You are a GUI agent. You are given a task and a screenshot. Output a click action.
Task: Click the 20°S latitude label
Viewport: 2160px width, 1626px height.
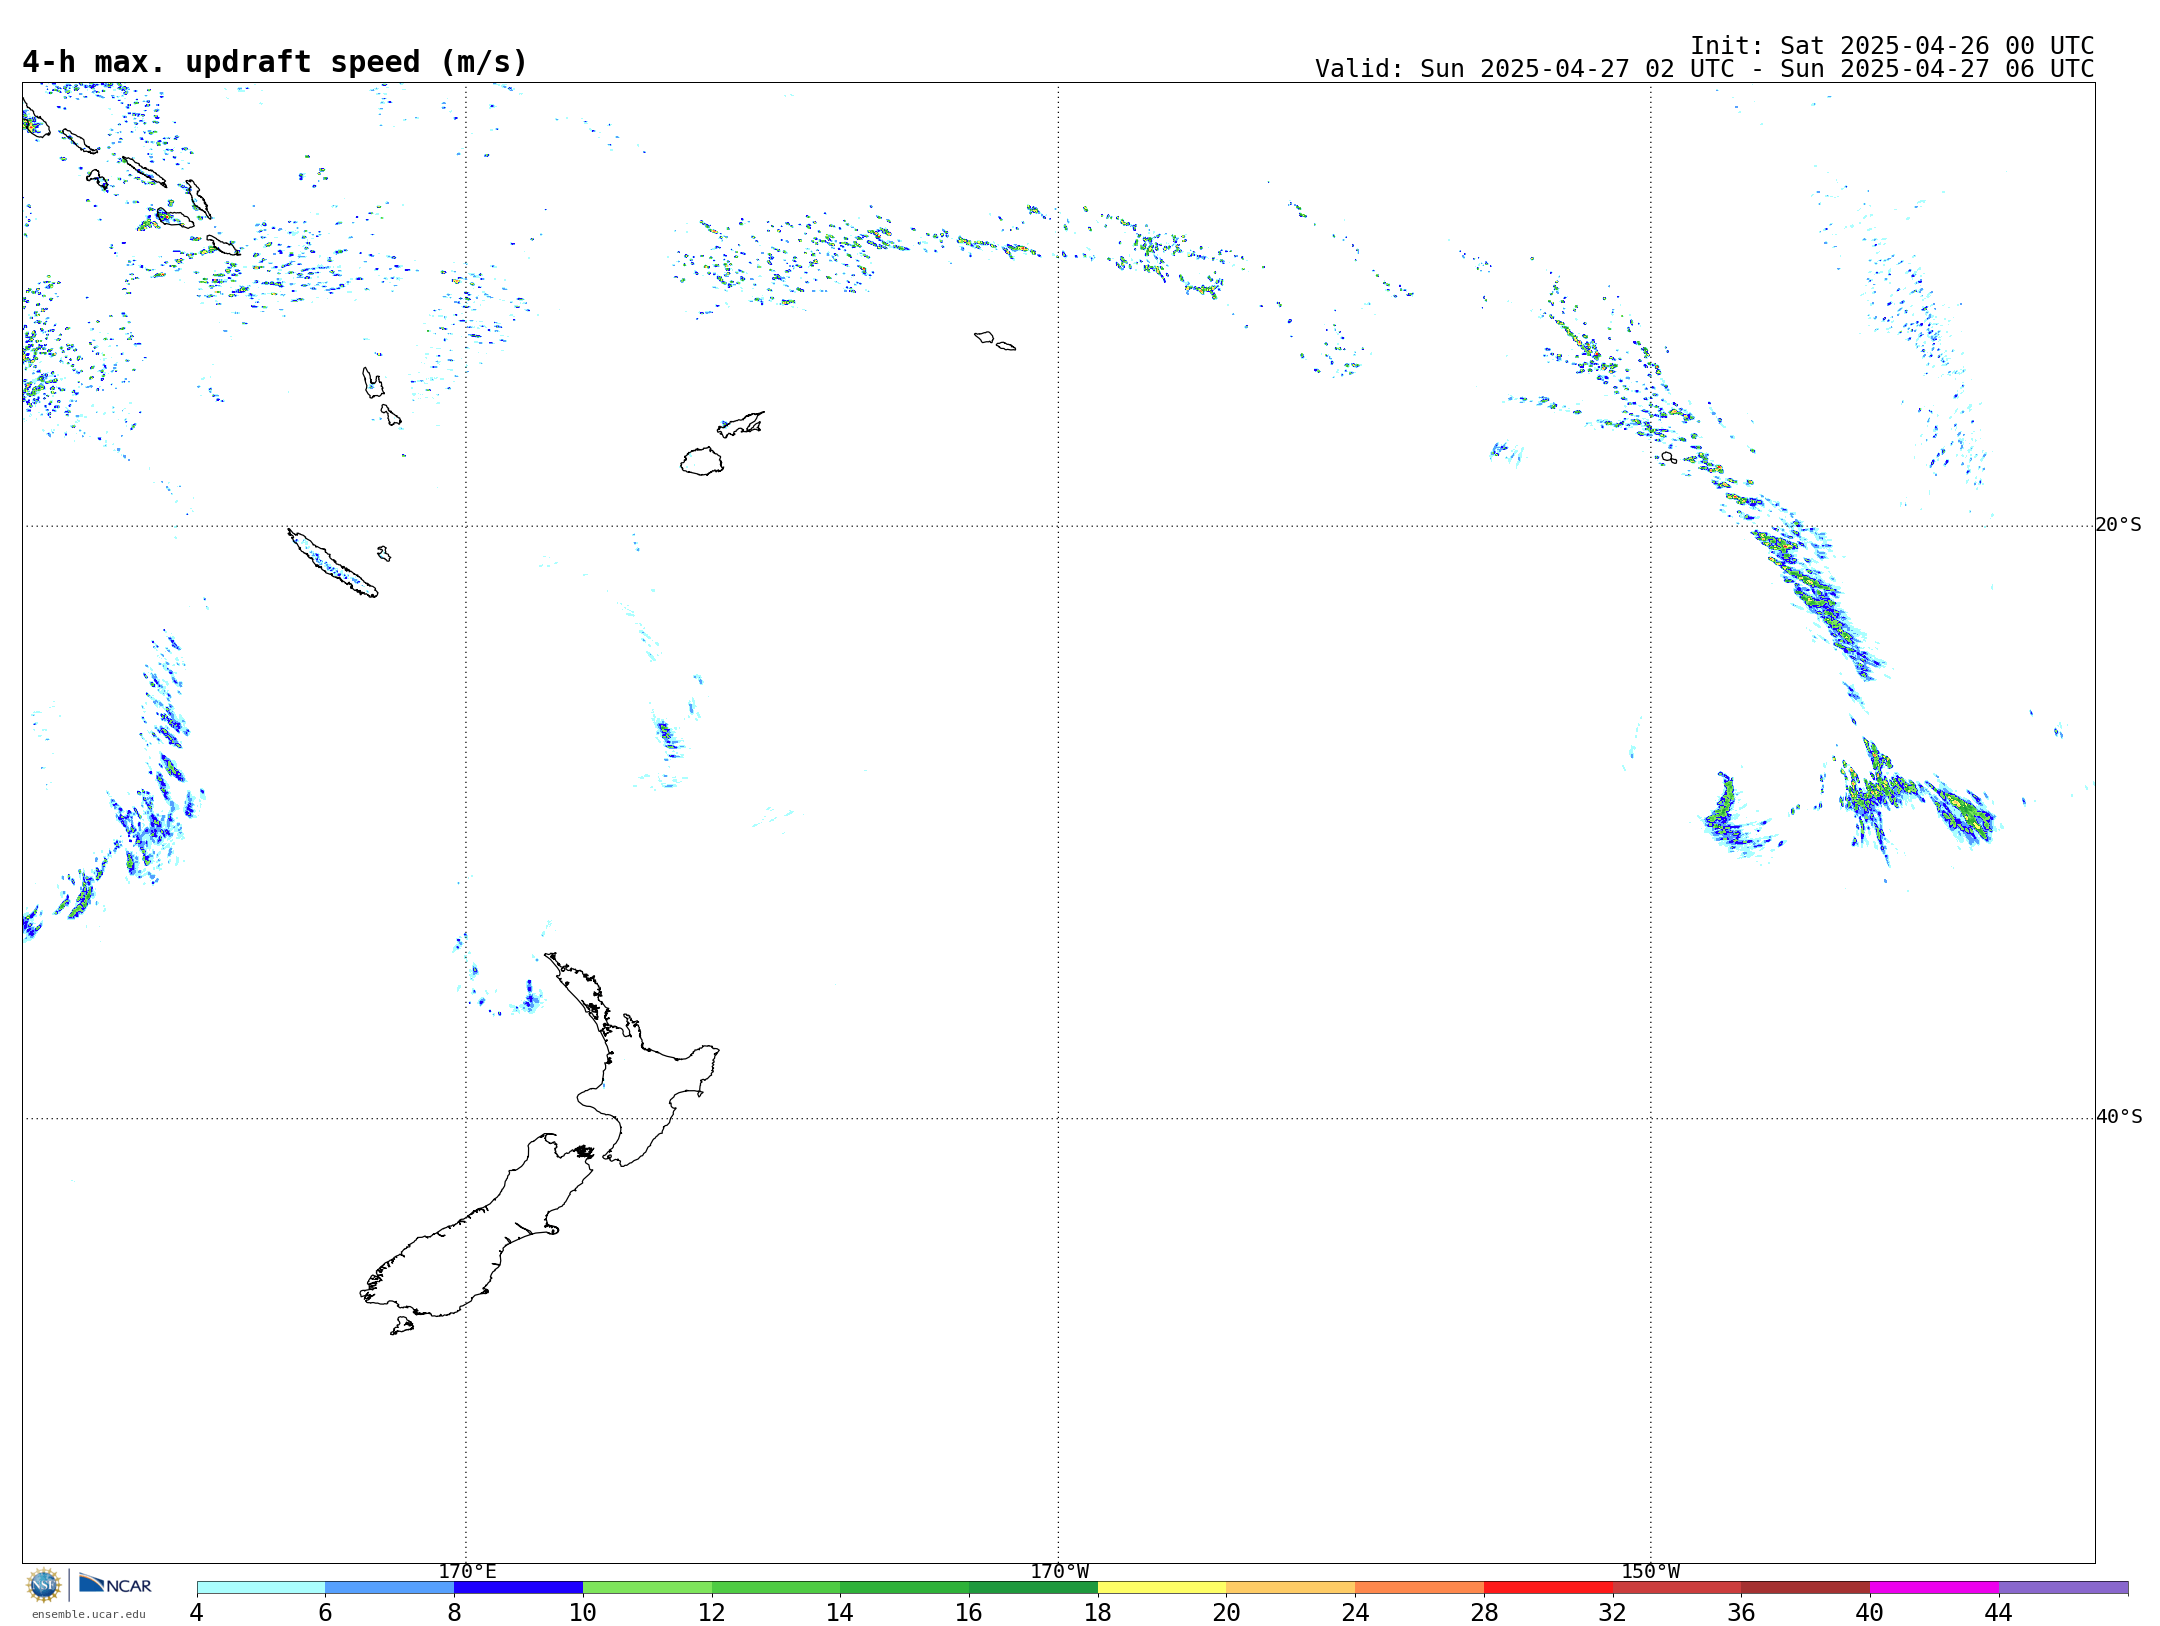(x=2118, y=525)
